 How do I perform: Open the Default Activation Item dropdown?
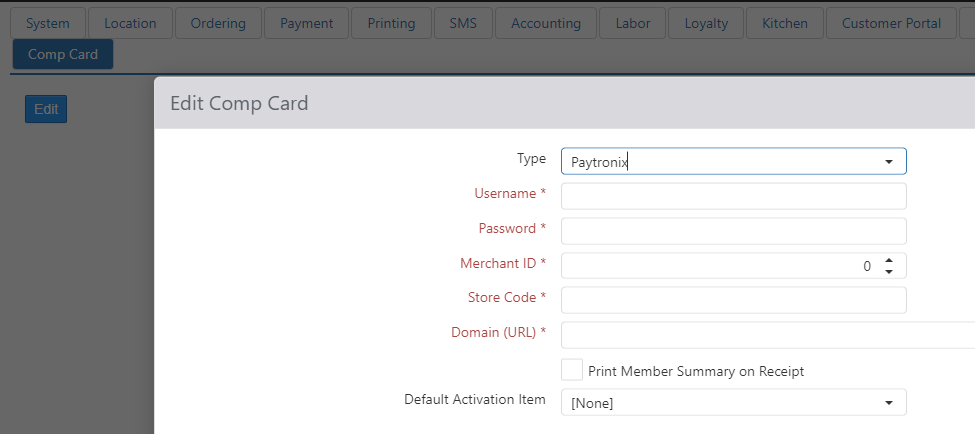[x=734, y=402]
